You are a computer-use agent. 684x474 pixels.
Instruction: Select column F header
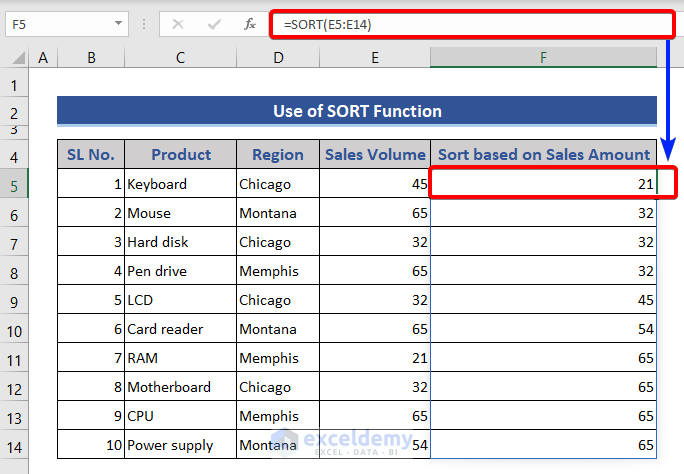coord(543,58)
